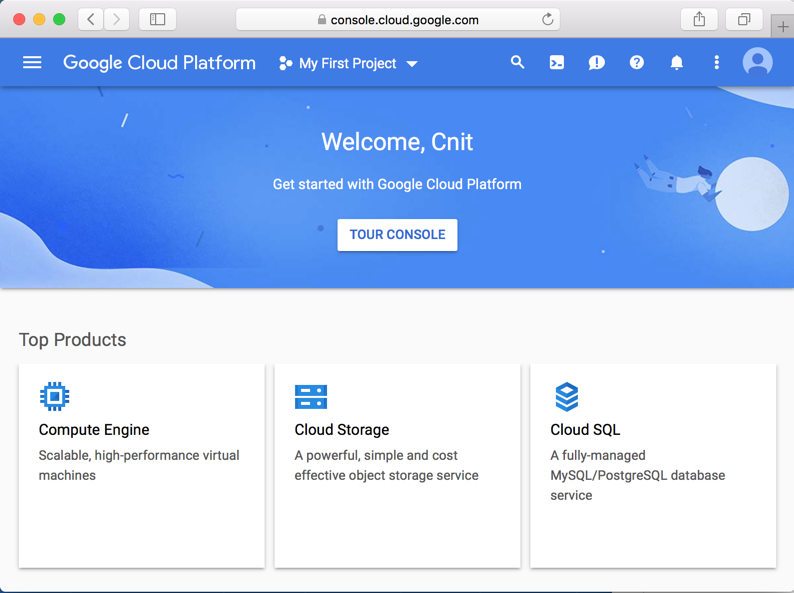Click the Top Products heading
Viewport: 794px width, 593px height.
pyautogui.click(x=72, y=340)
